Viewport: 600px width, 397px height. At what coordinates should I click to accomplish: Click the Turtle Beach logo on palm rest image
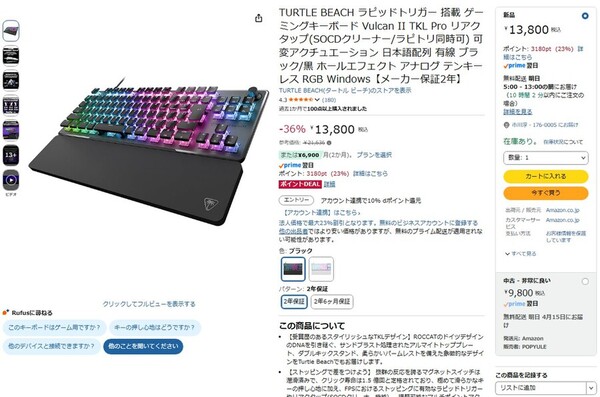coord(210,203)
